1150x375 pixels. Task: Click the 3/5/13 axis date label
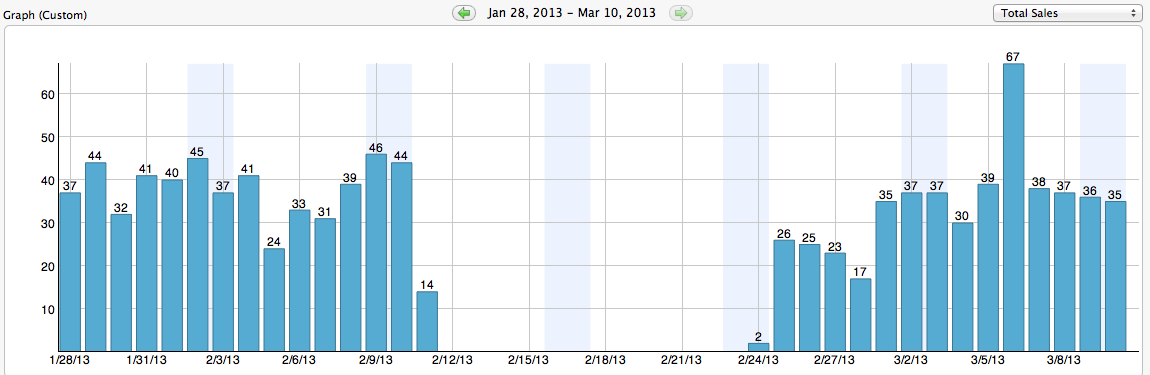coord(988,360)
